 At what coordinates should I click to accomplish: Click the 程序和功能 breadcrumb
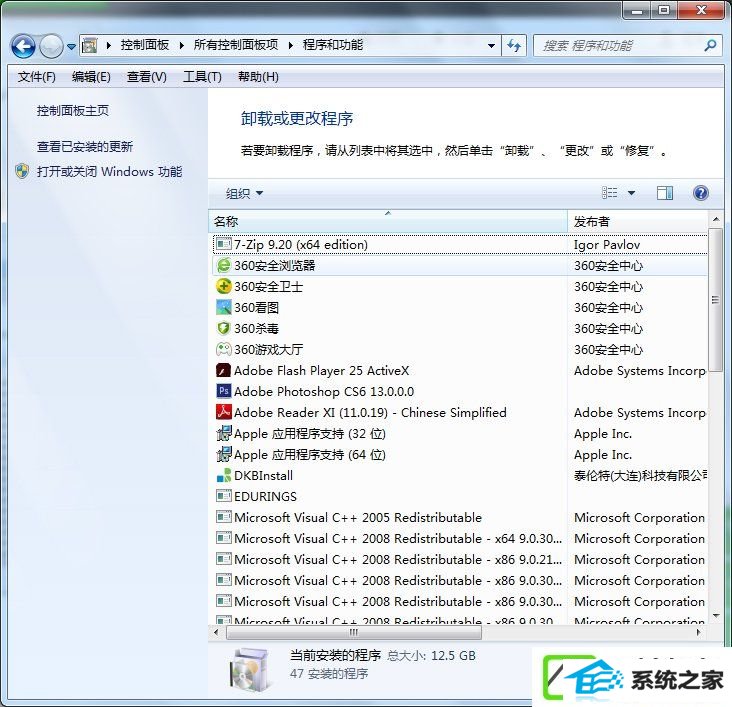tap(333, 45)
